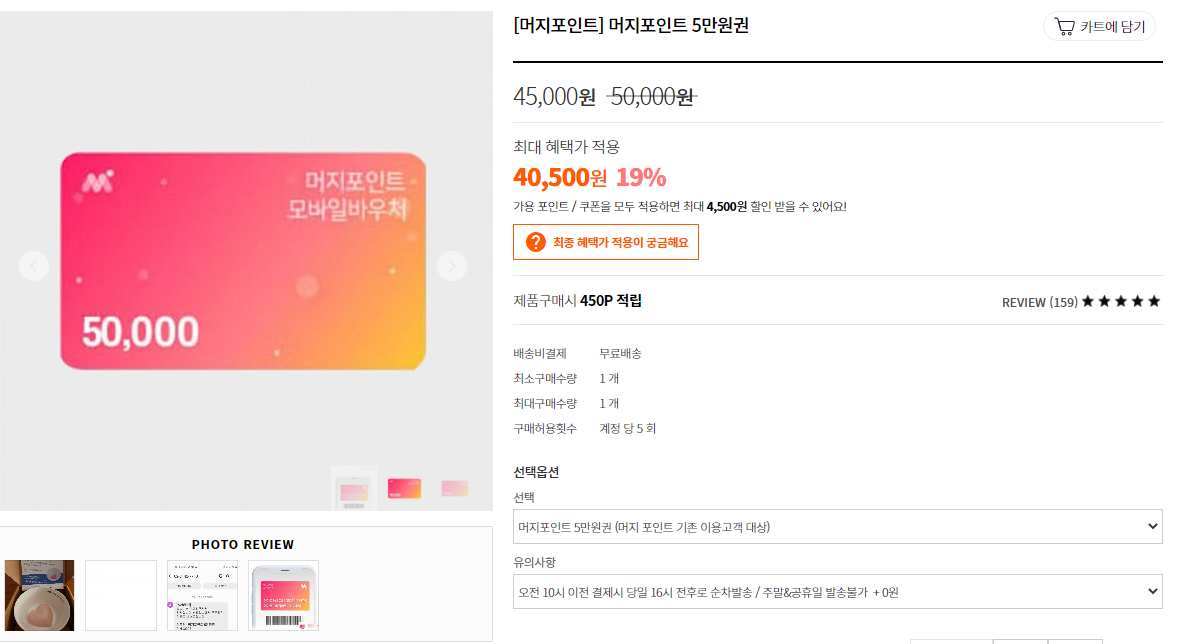Select the last faded card gallery thumbnail

tap(454, 489)
